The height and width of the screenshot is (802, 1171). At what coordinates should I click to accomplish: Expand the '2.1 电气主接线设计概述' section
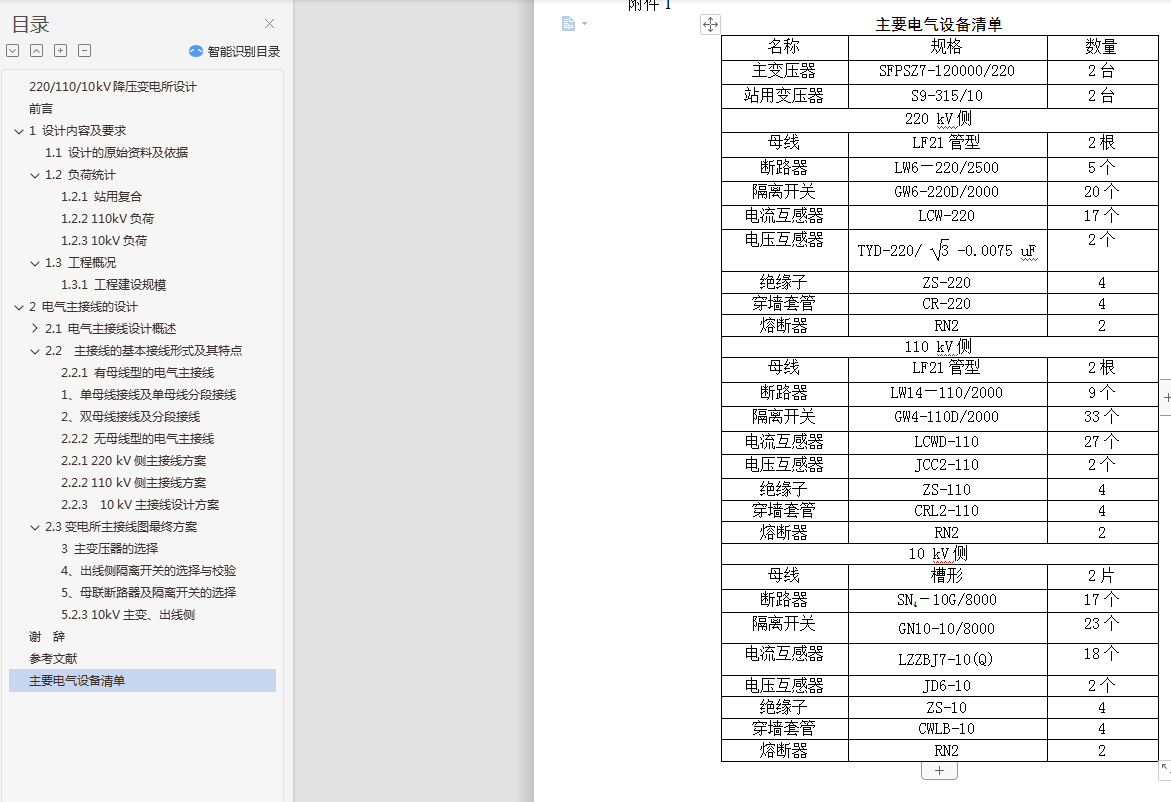(34, 329)
